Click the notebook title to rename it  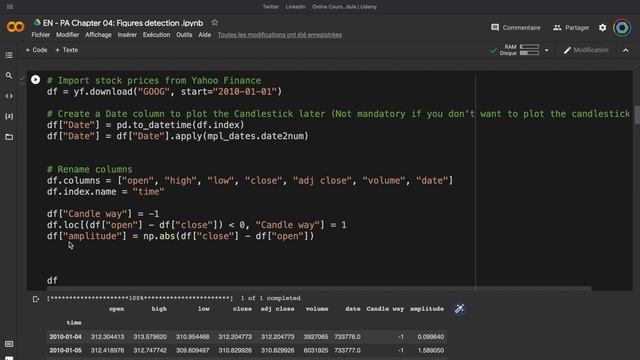pos(123,23)
